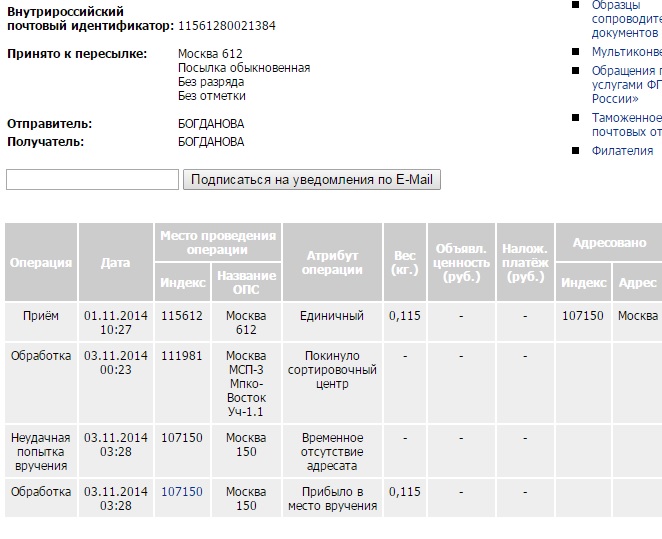Open the 'Филателия' link
This screenshot has width=662, height=539.
(622, 151)
